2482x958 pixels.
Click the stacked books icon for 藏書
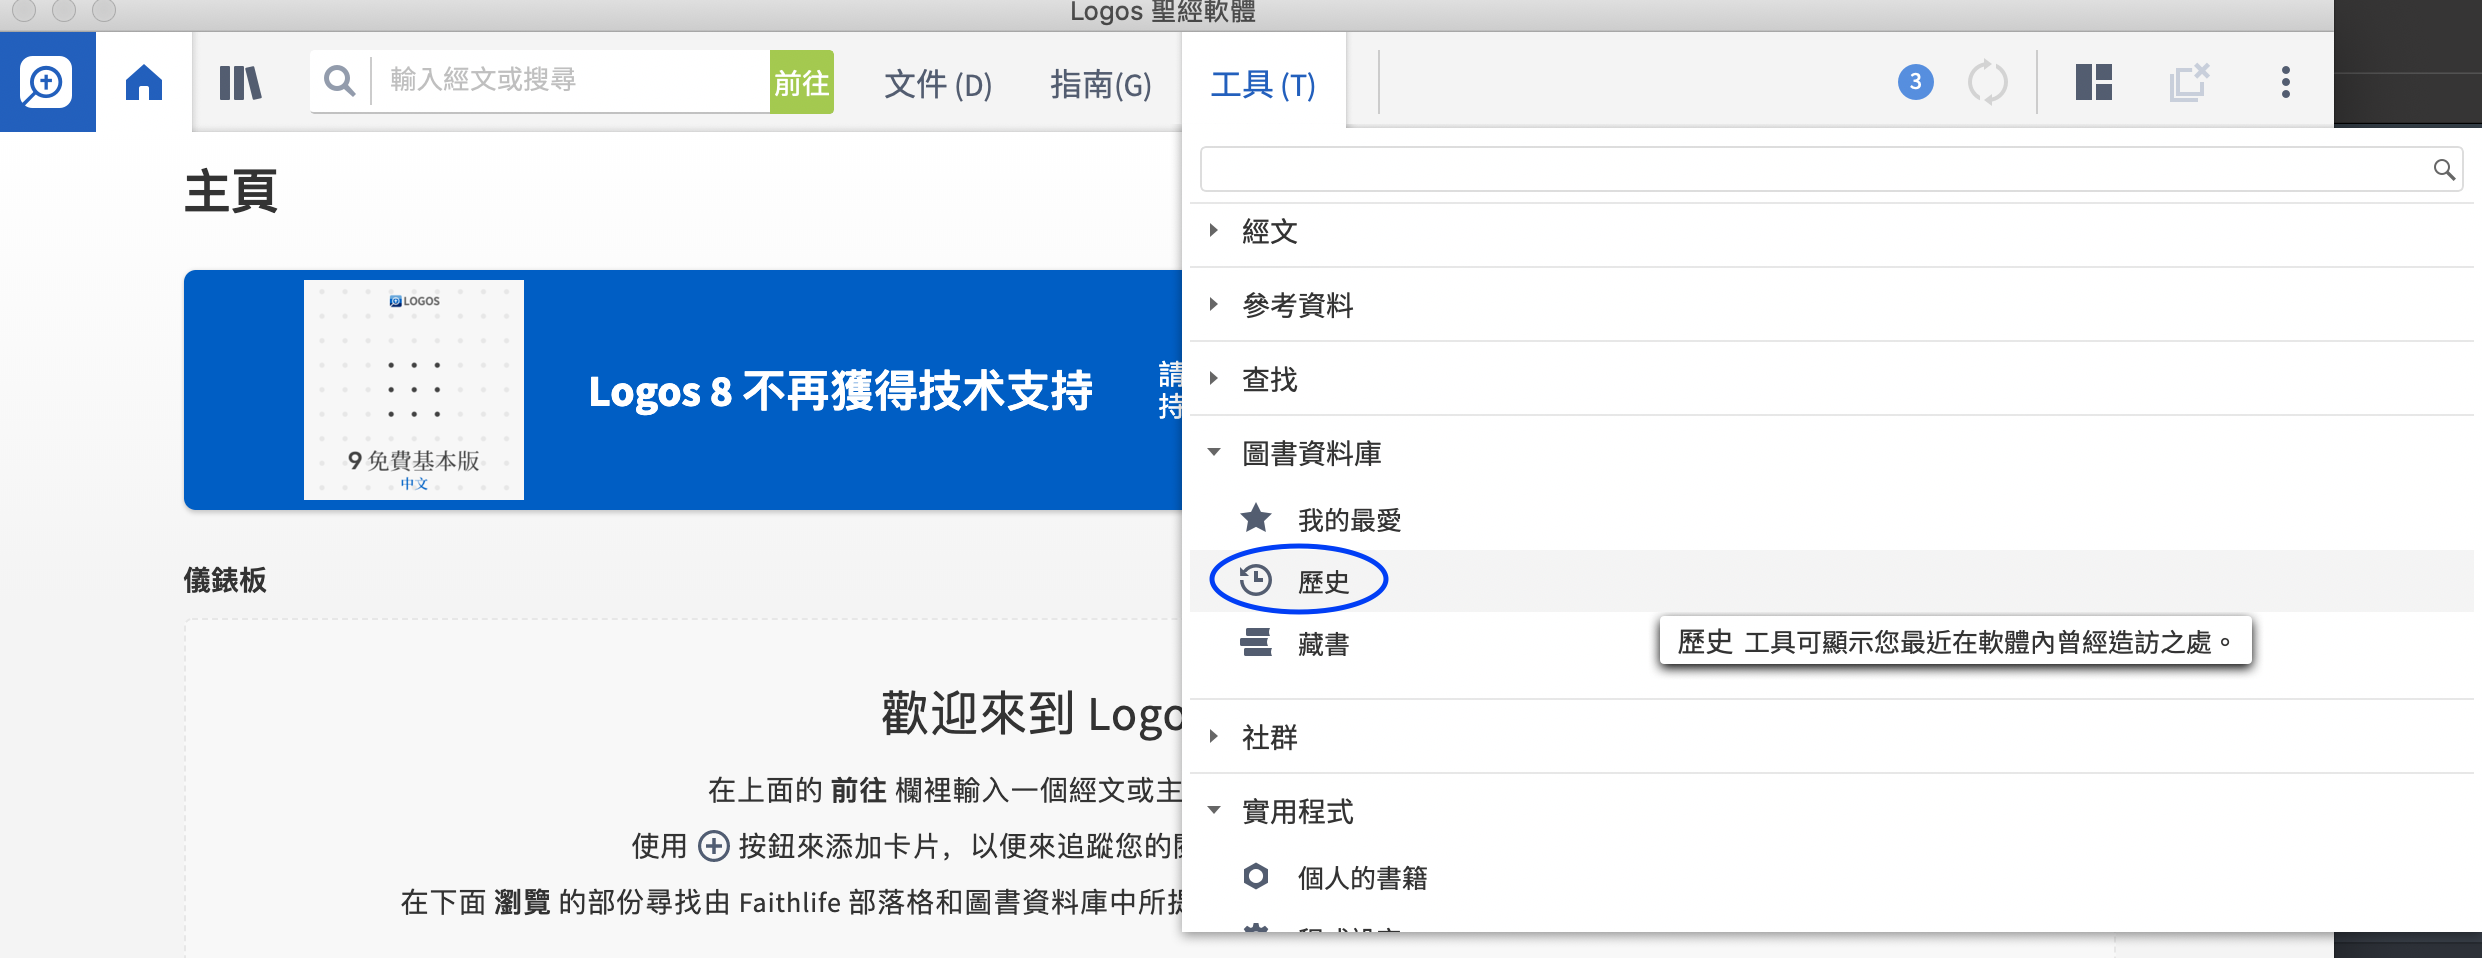coord(1256,642)
